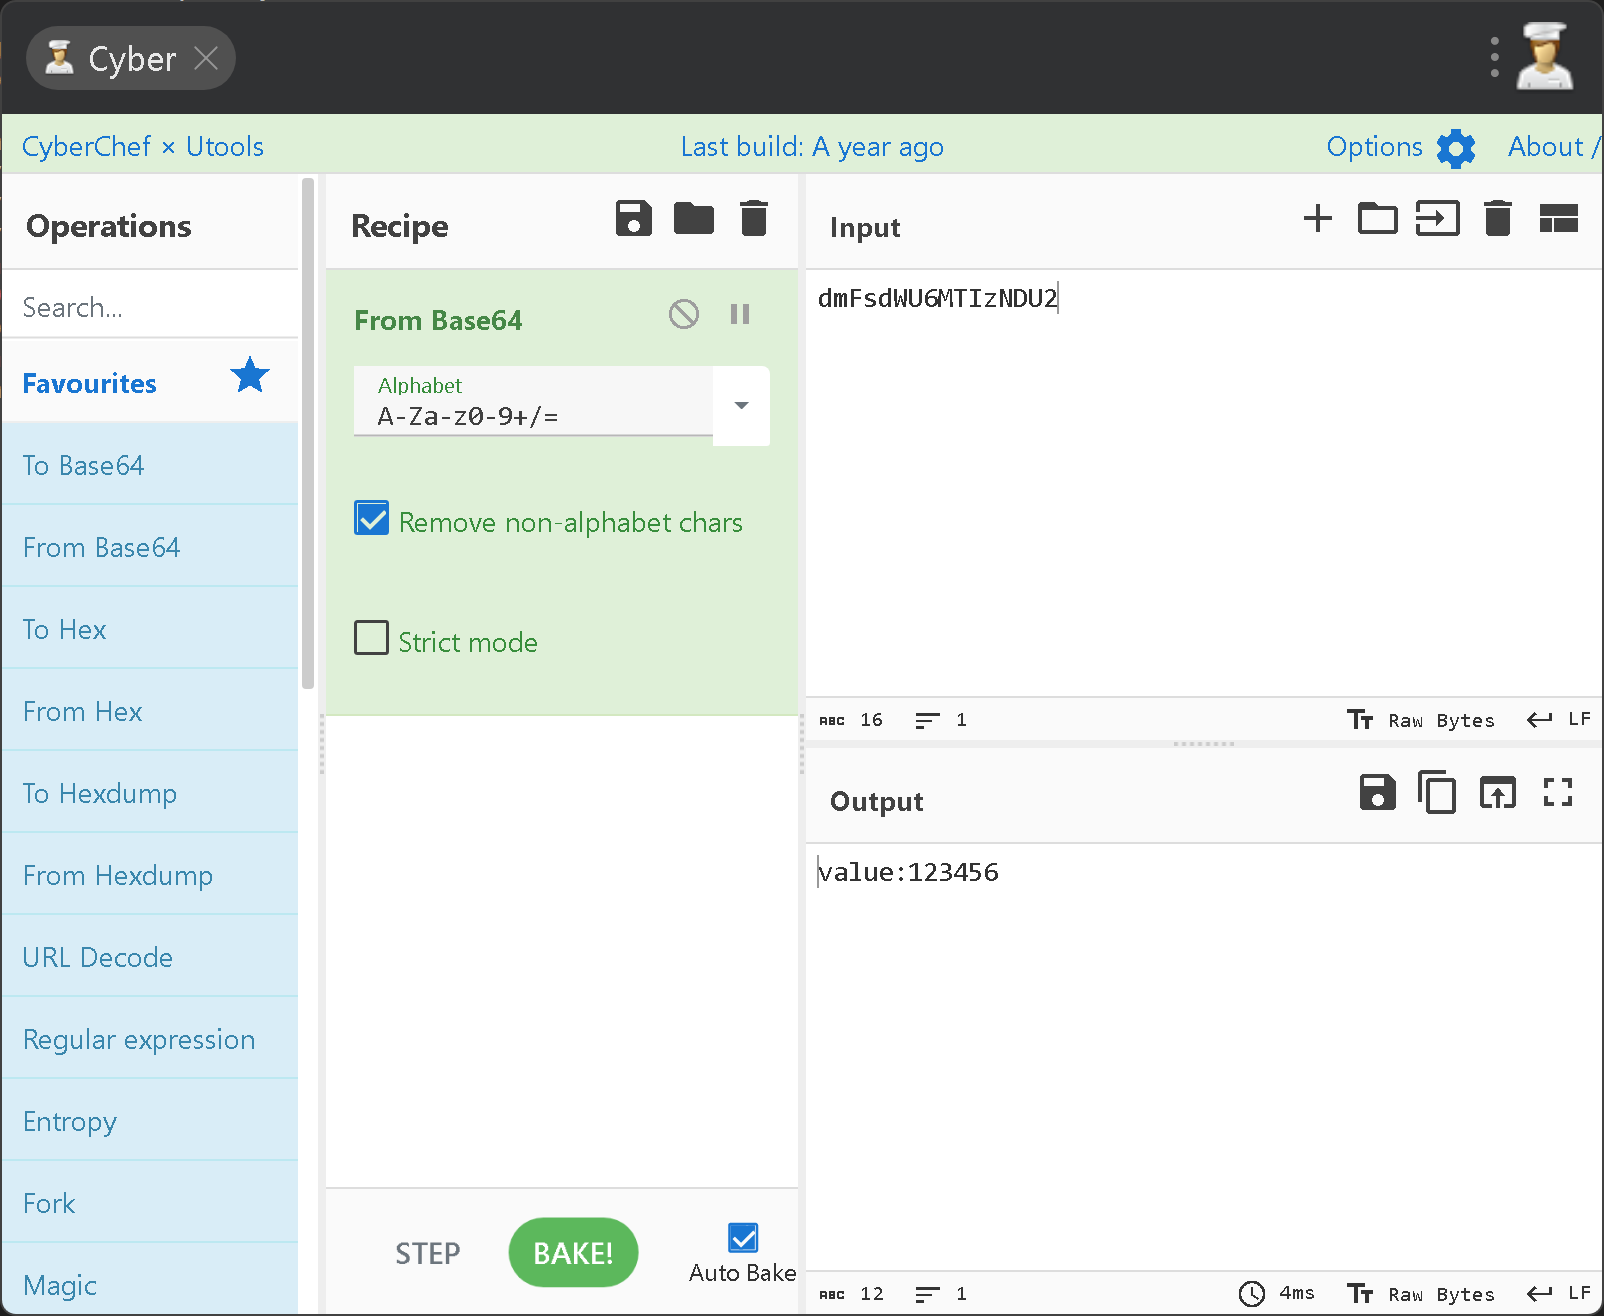This screenshot has width=1604, height=1316.
Task: Click the output bake time 4ms
Action: tap(1278, 1294)
